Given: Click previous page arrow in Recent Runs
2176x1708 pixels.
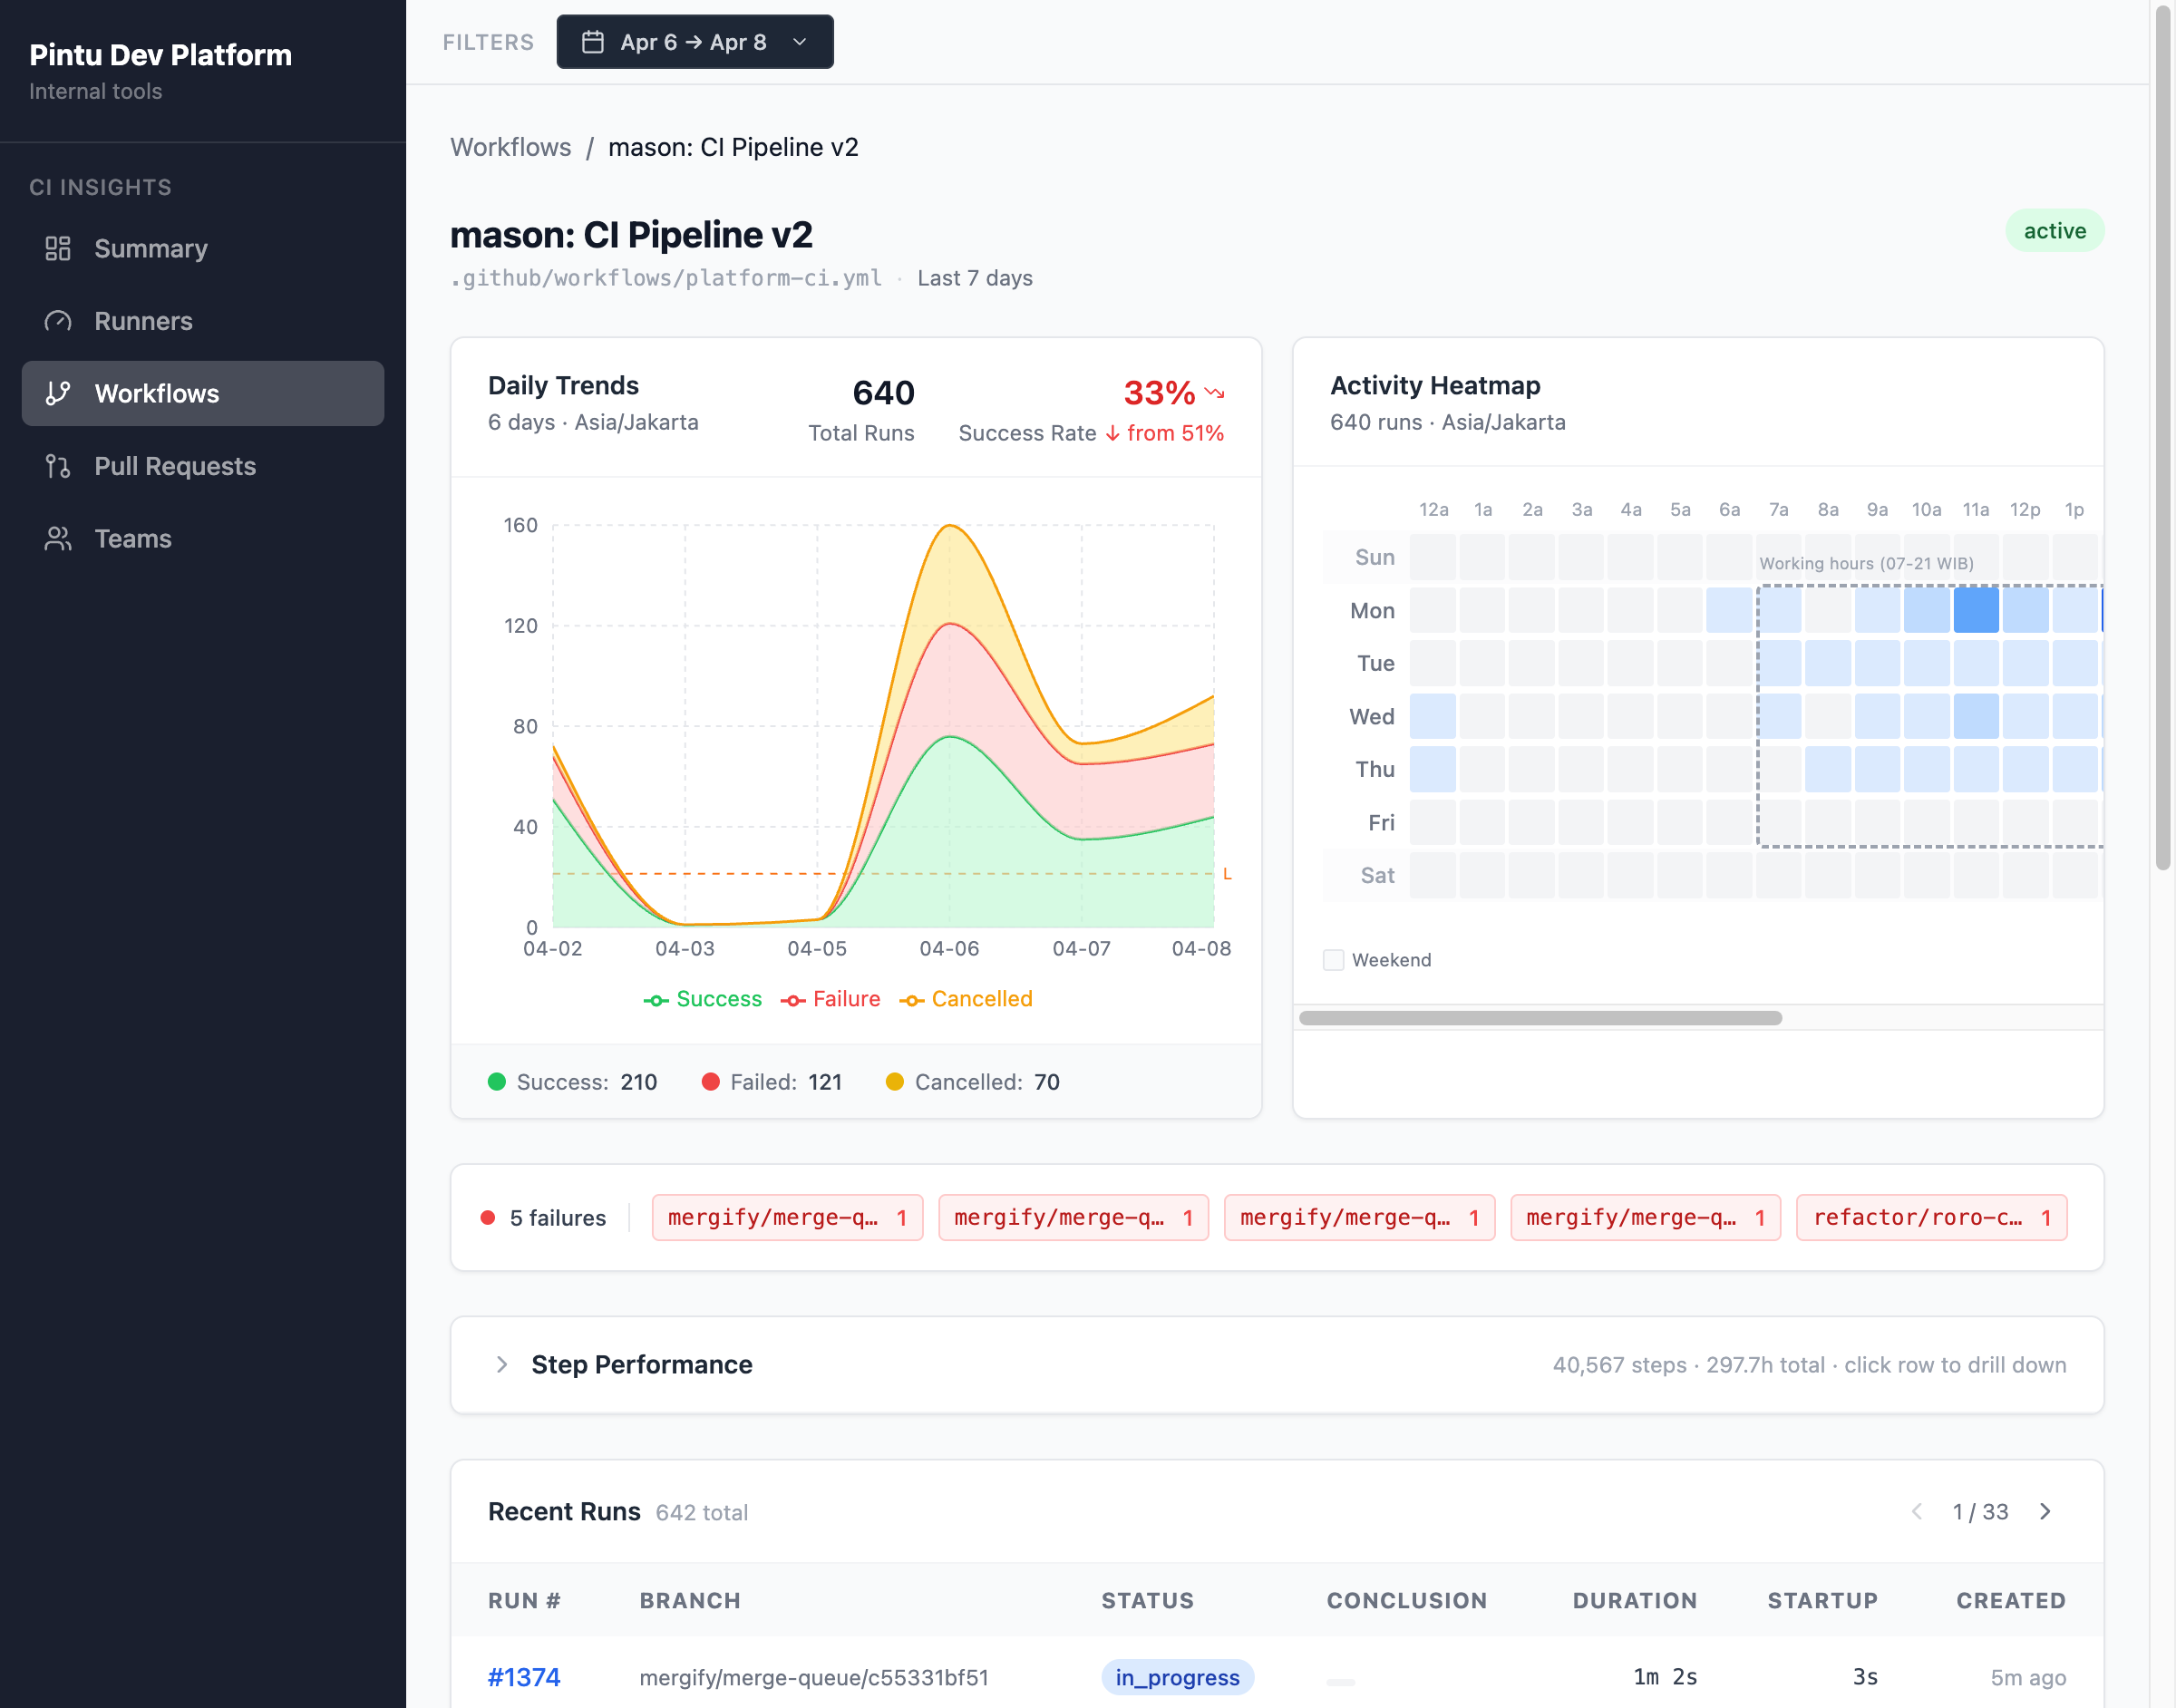Looking at the screenshot, I should (1916, 1511).
